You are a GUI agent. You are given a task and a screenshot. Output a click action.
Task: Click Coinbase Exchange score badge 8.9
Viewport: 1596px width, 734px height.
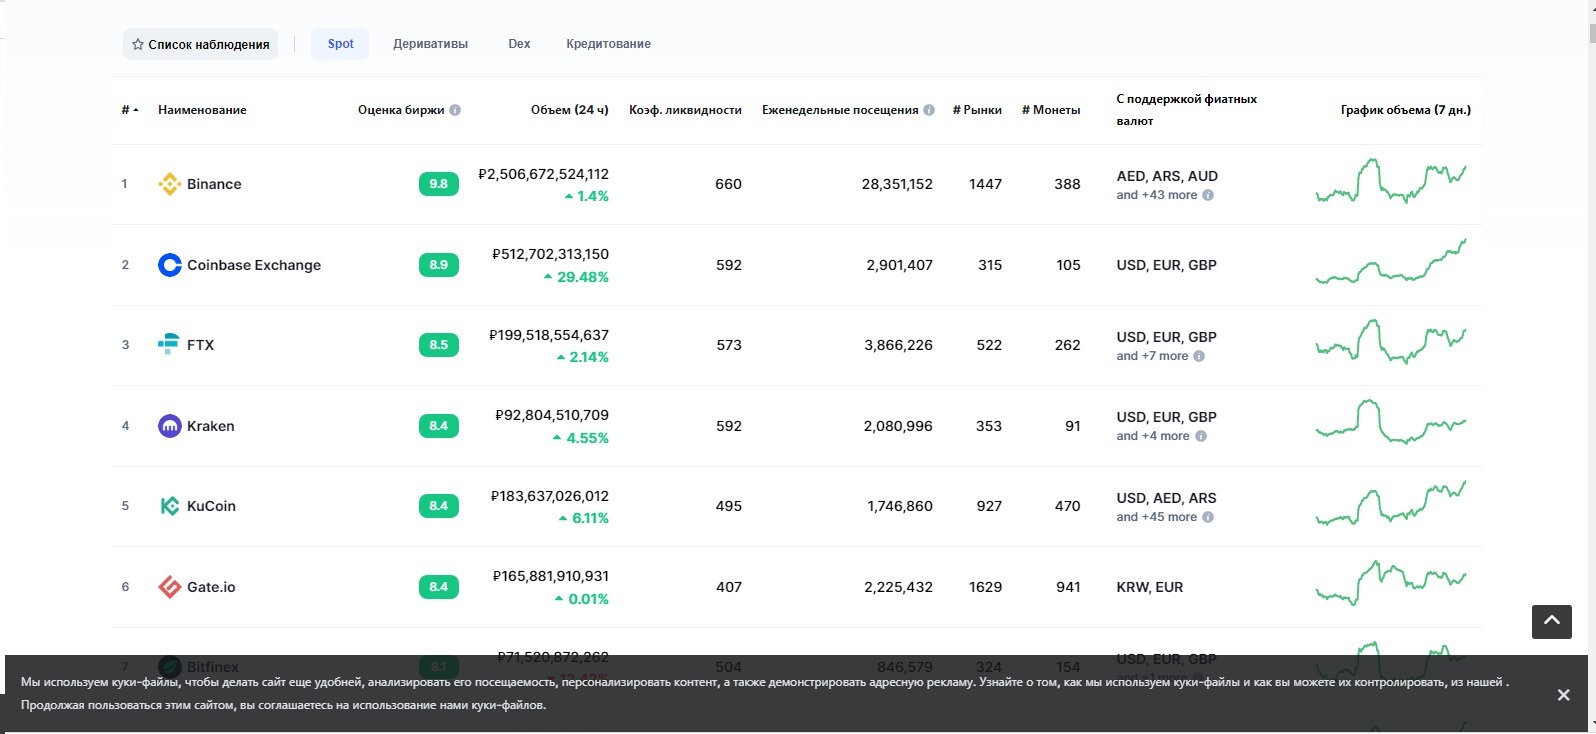439,265
